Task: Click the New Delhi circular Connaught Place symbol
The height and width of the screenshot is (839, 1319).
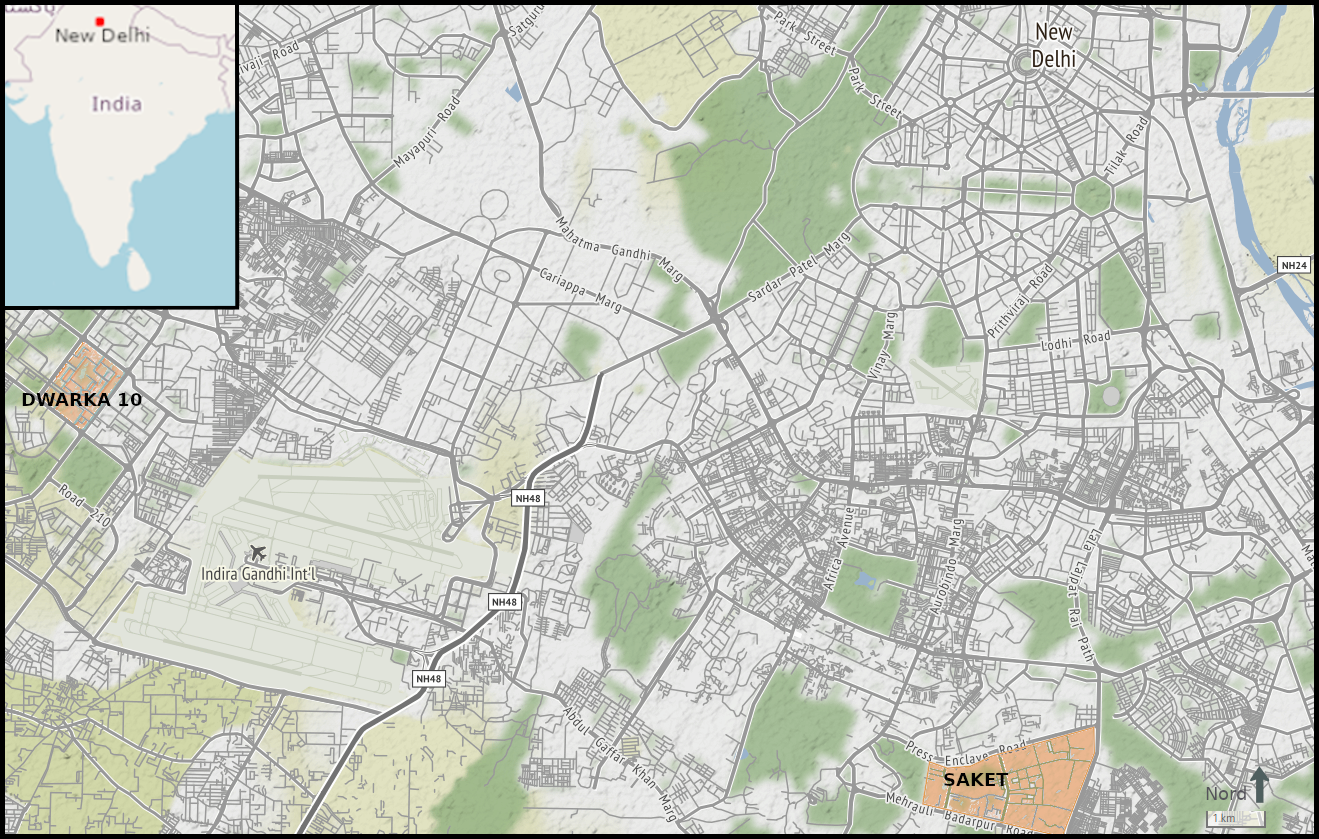Action: [x=1021, y=61]
